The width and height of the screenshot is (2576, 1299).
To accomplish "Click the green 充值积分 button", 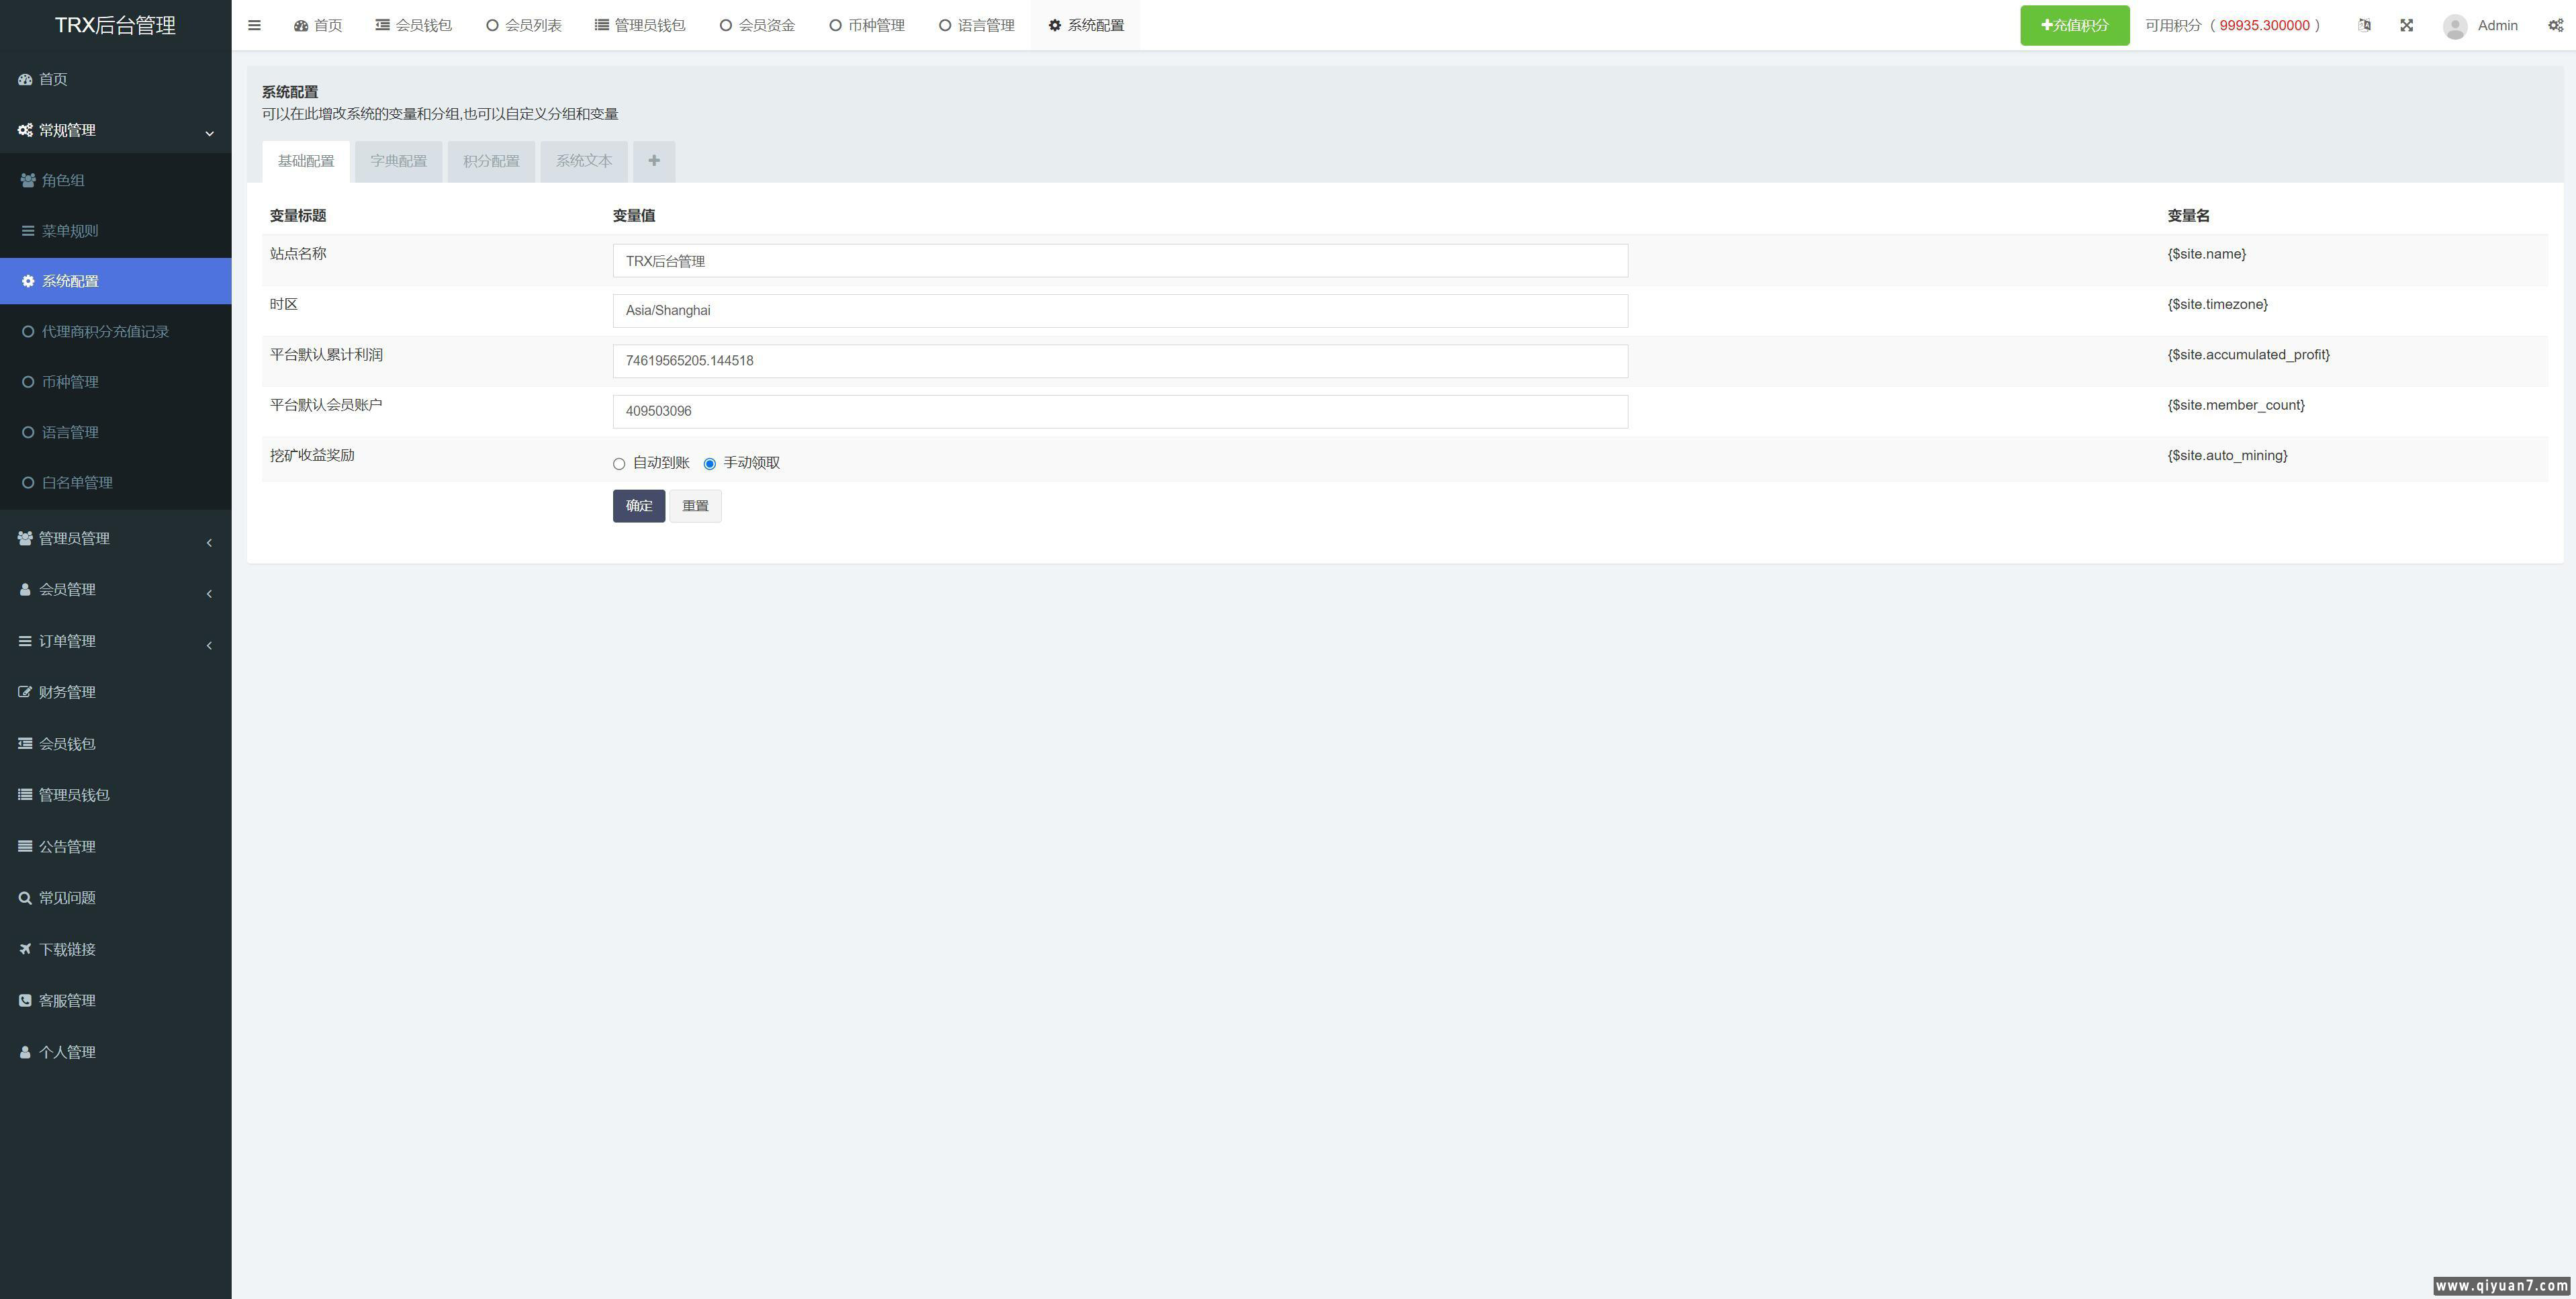I will click(x=2074, y=25).
